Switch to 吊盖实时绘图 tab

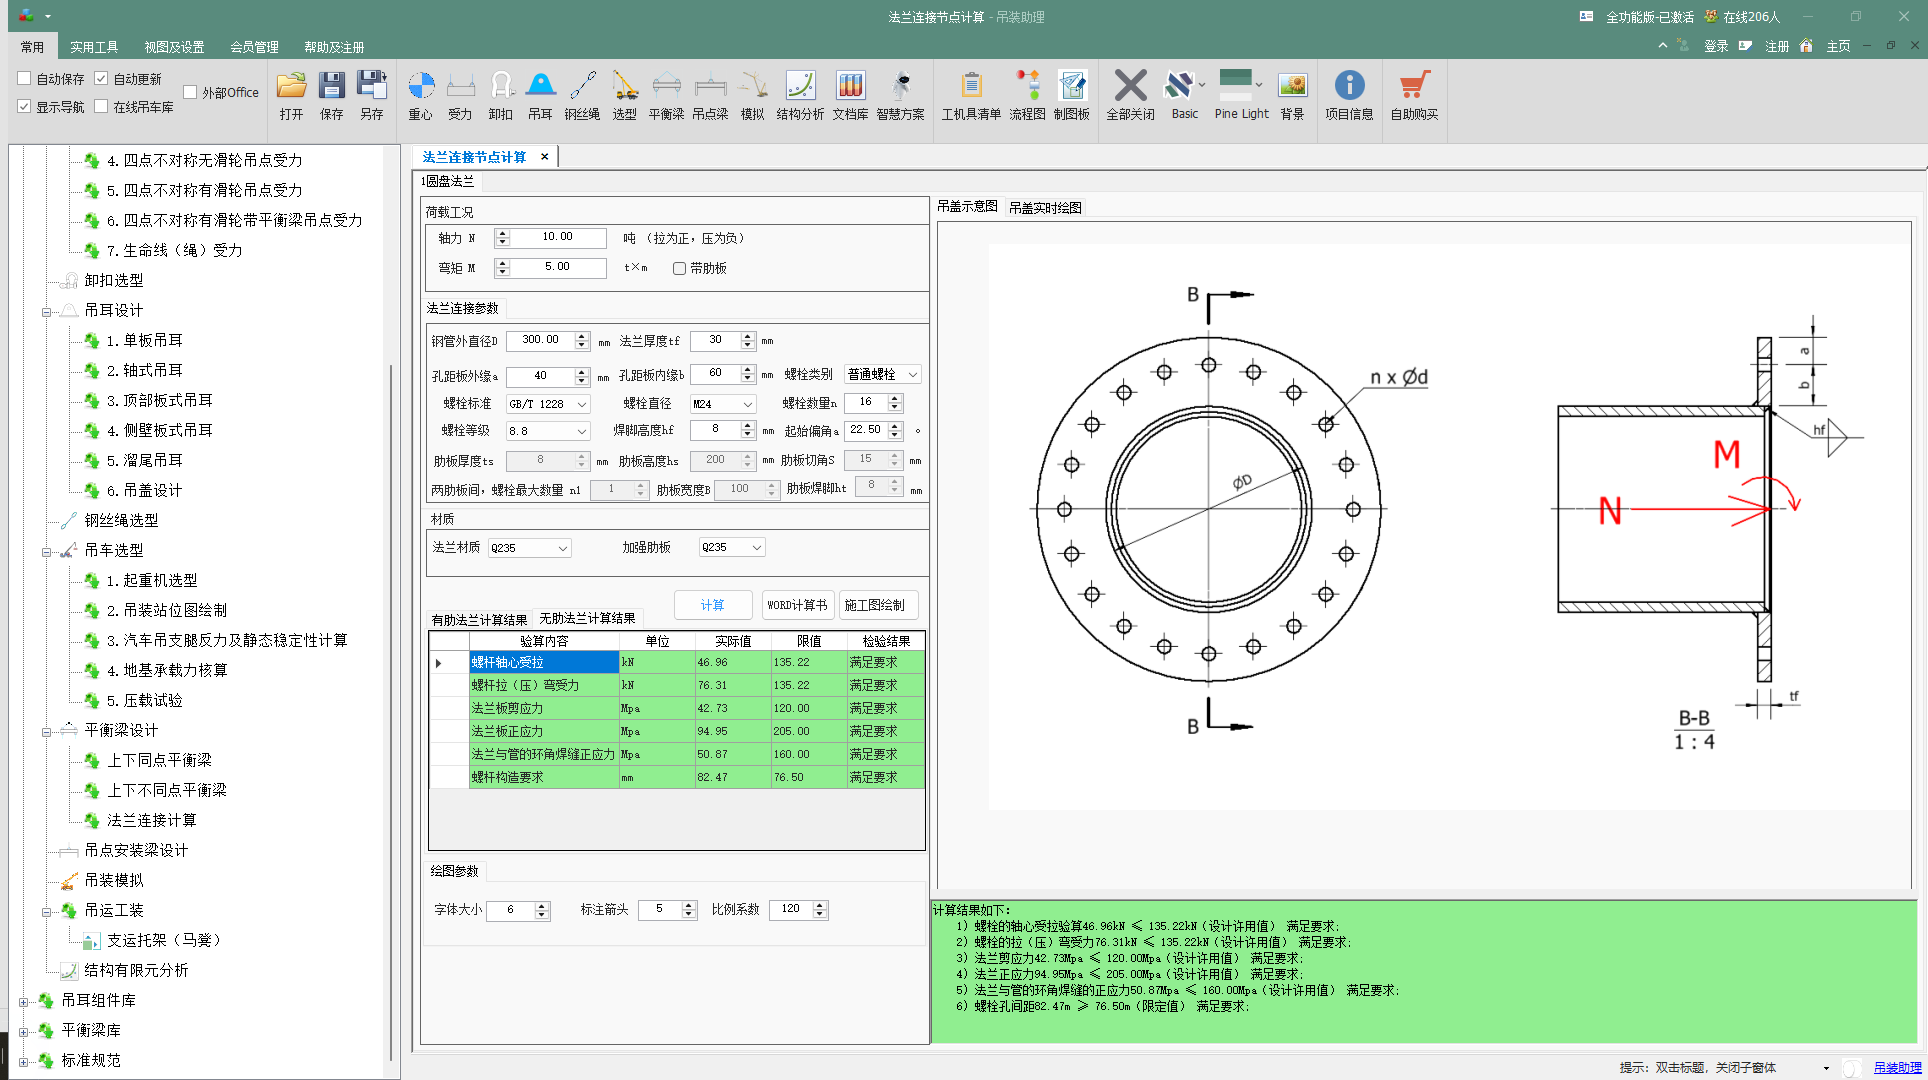click(1045, 208)
